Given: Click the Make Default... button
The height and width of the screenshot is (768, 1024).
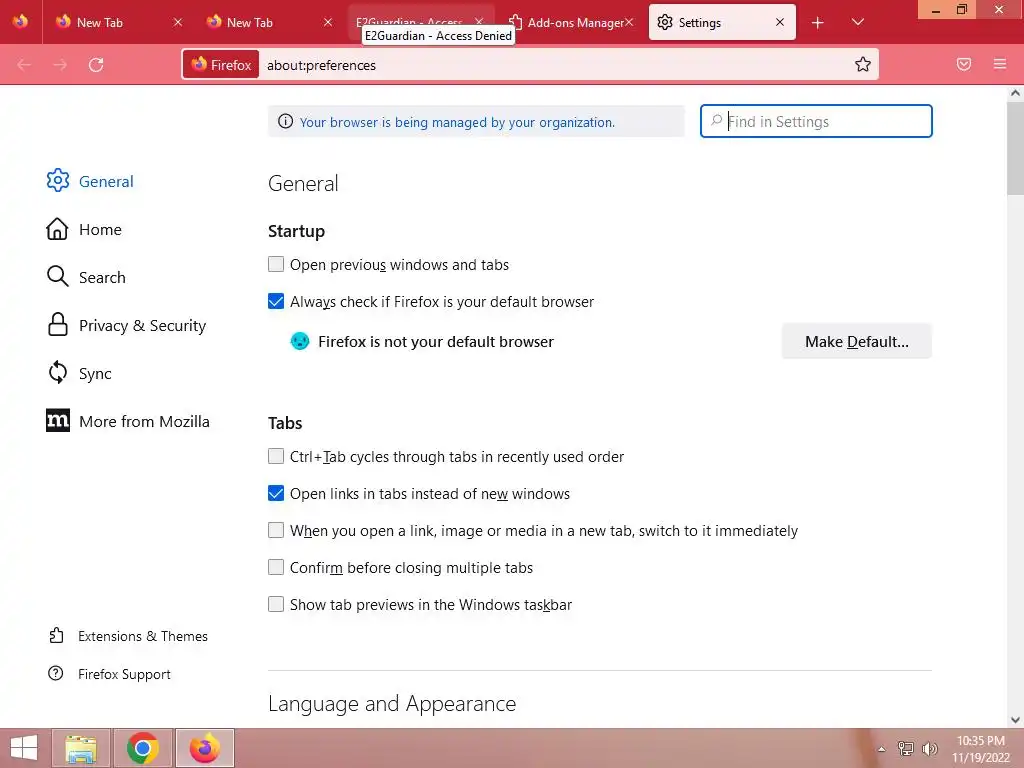Looking at the screenshot, I should point(856,341).
